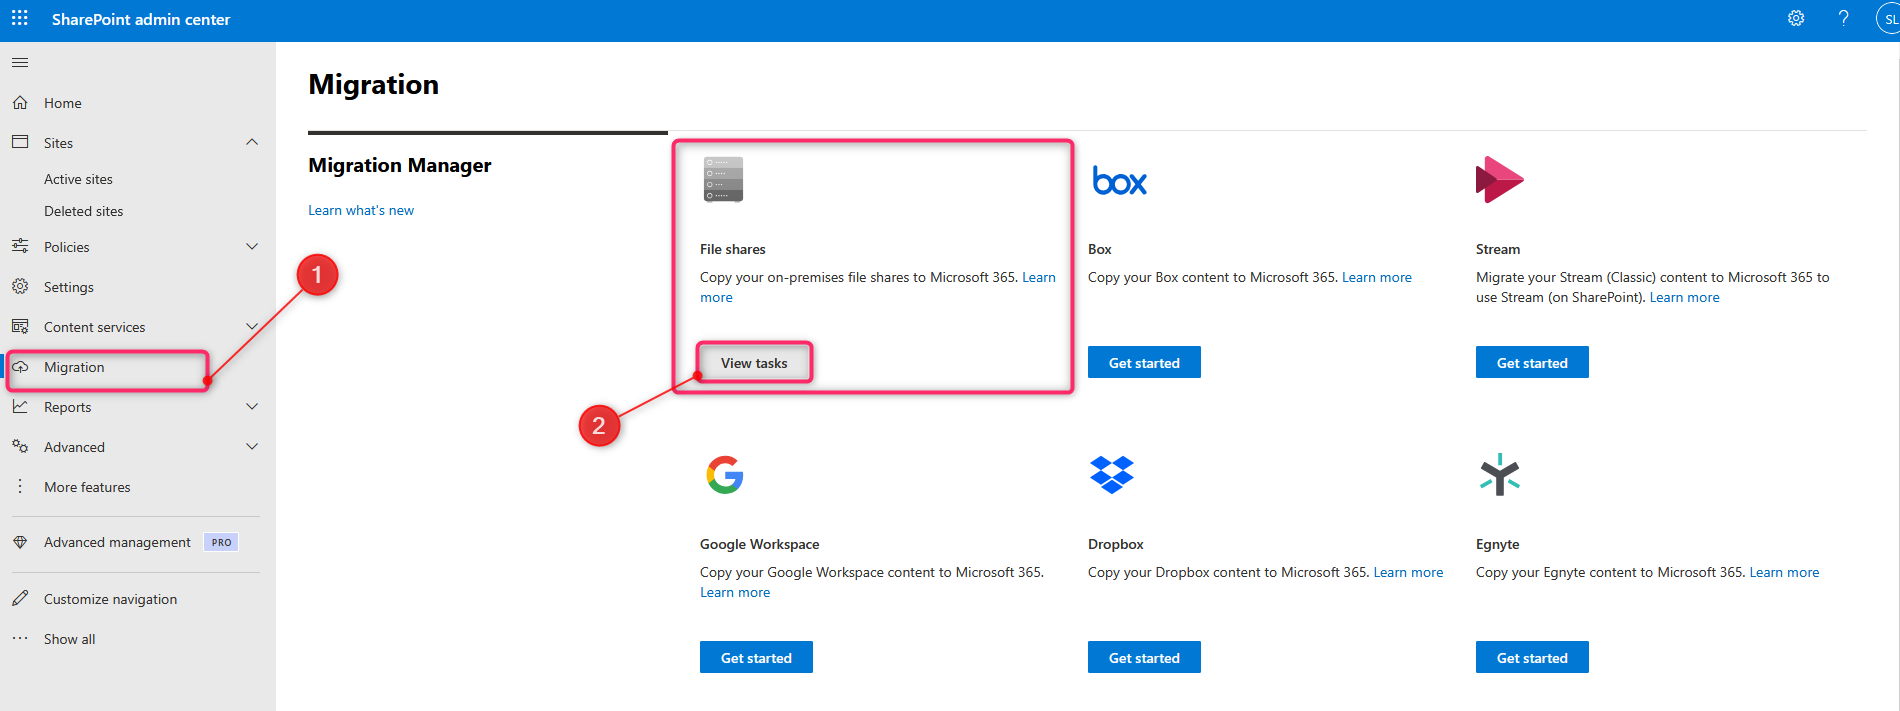This screenshot has width=1900, height=711.
Task: Click the Content services icon
Action: click(20, 326)
